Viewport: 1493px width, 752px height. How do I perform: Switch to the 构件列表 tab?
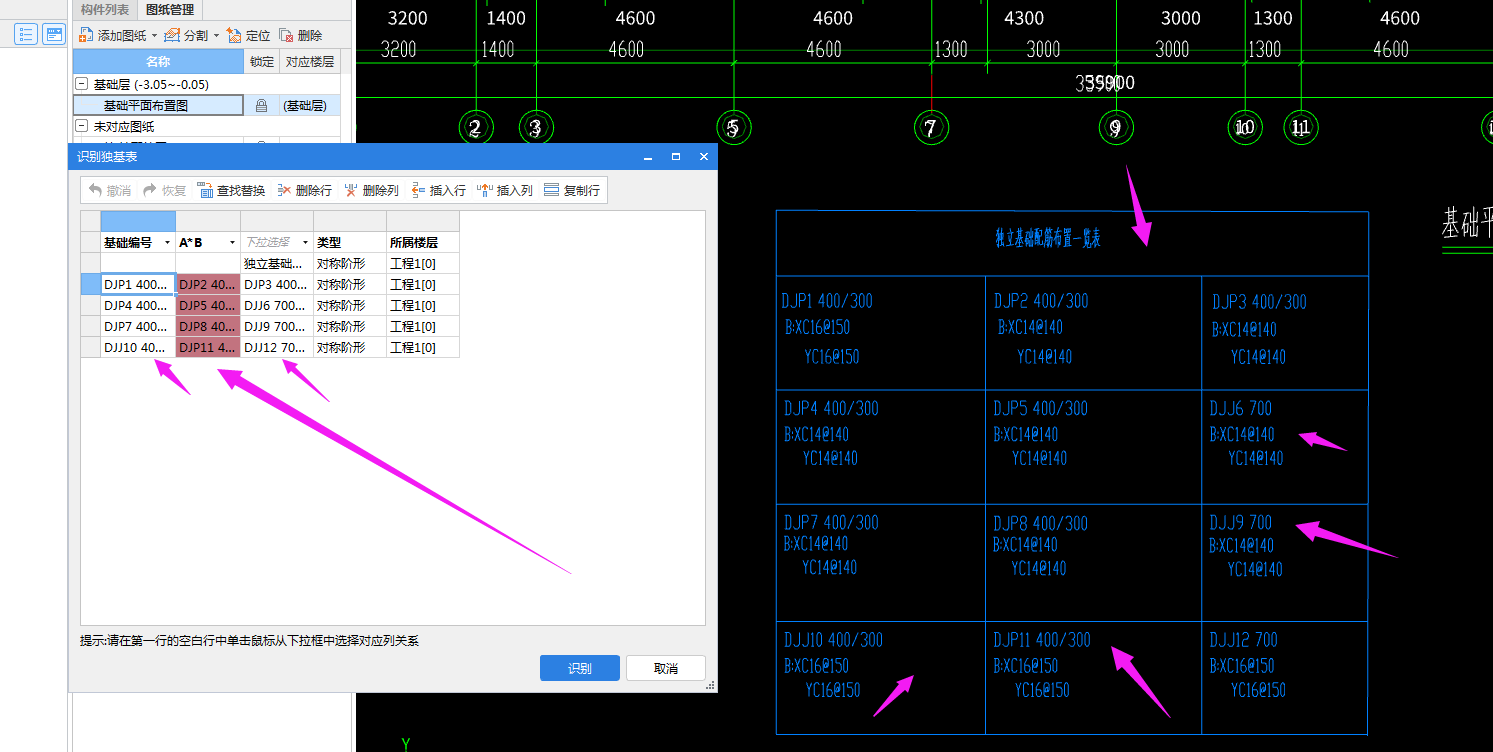tap(103, 10)
